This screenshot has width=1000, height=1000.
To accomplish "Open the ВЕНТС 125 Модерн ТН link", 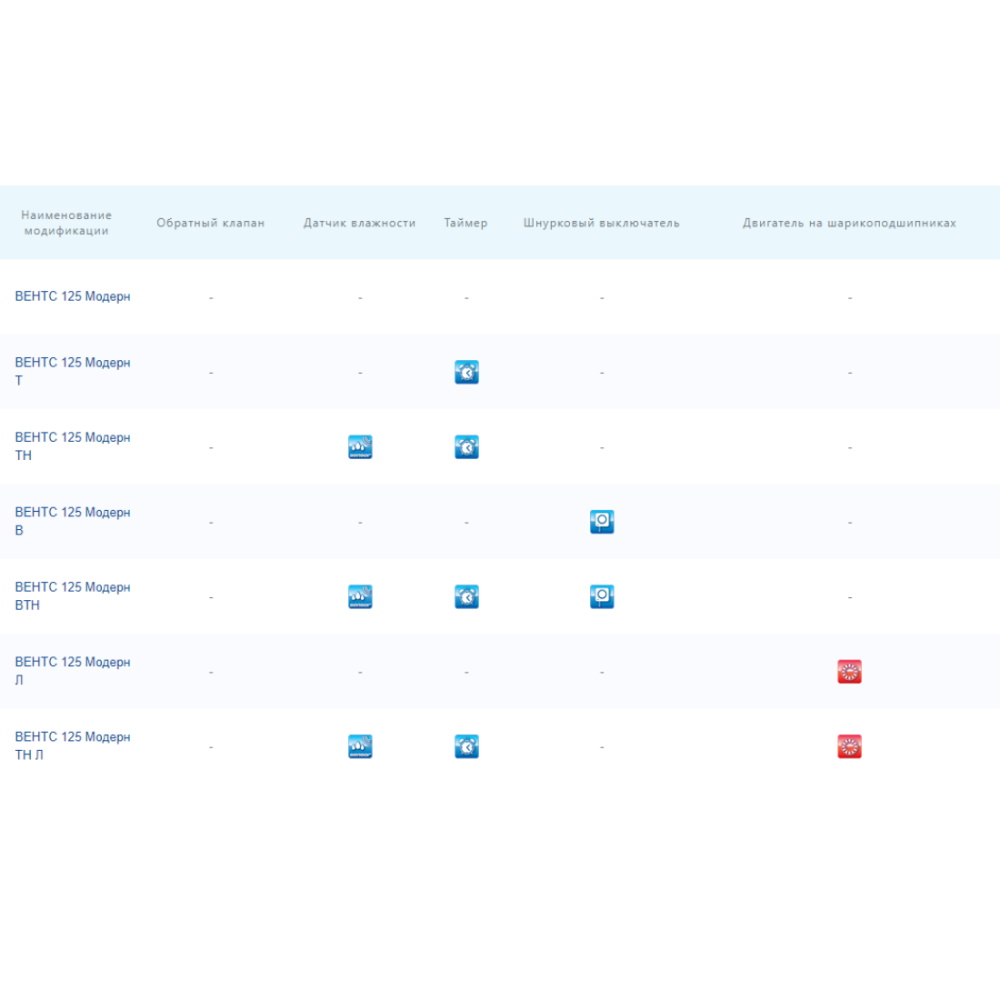I will pyautogui.click(x=72, y=446).
